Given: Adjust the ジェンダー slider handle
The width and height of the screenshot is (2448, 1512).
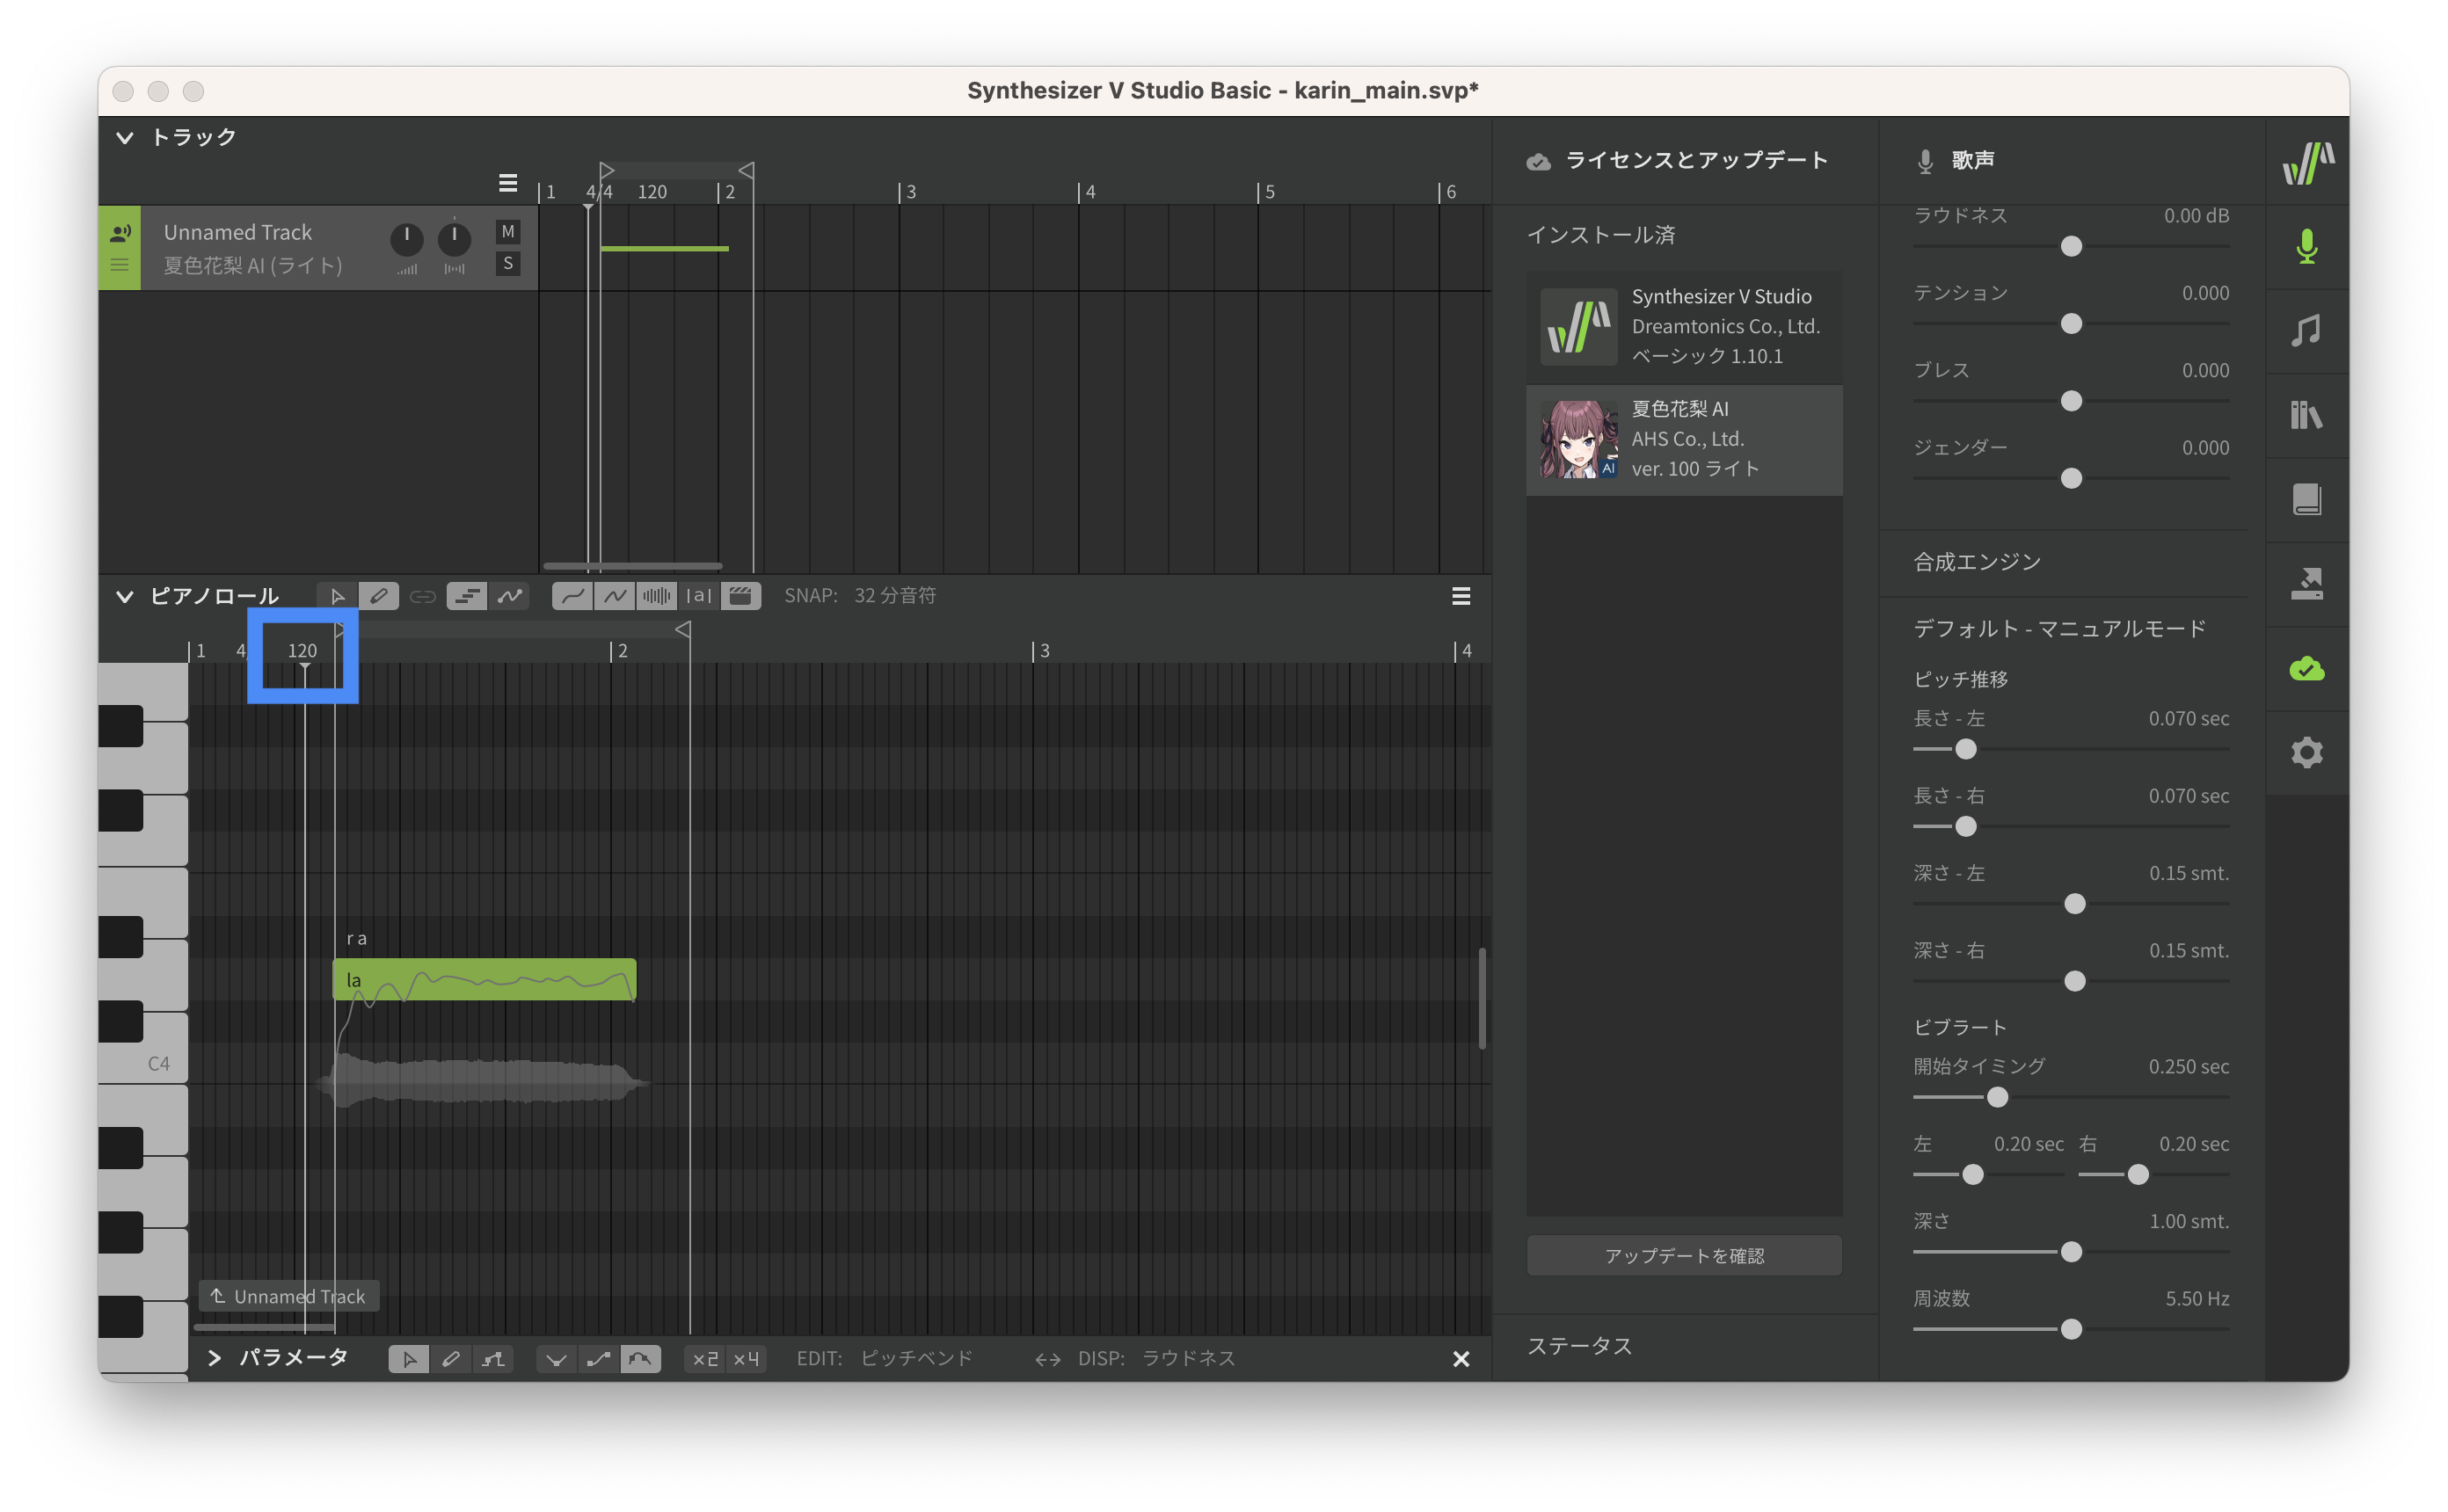Looking at the screenshot, I should click(x=2071, y=479).
